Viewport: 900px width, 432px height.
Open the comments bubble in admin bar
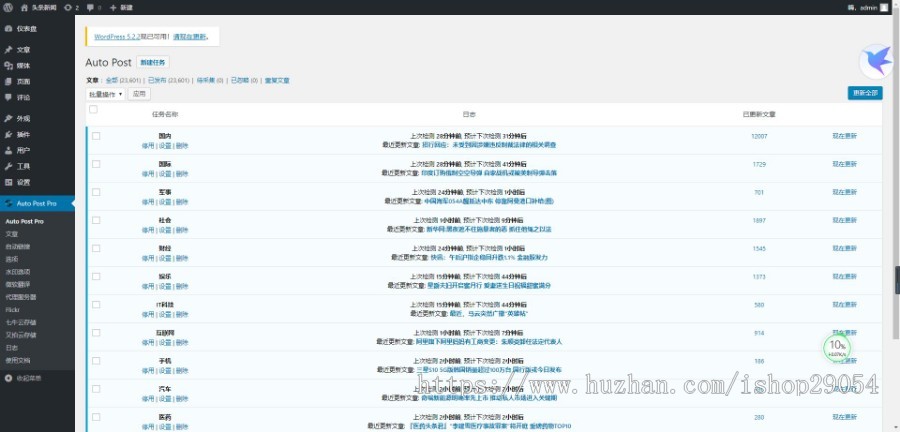tap(90, 7)
